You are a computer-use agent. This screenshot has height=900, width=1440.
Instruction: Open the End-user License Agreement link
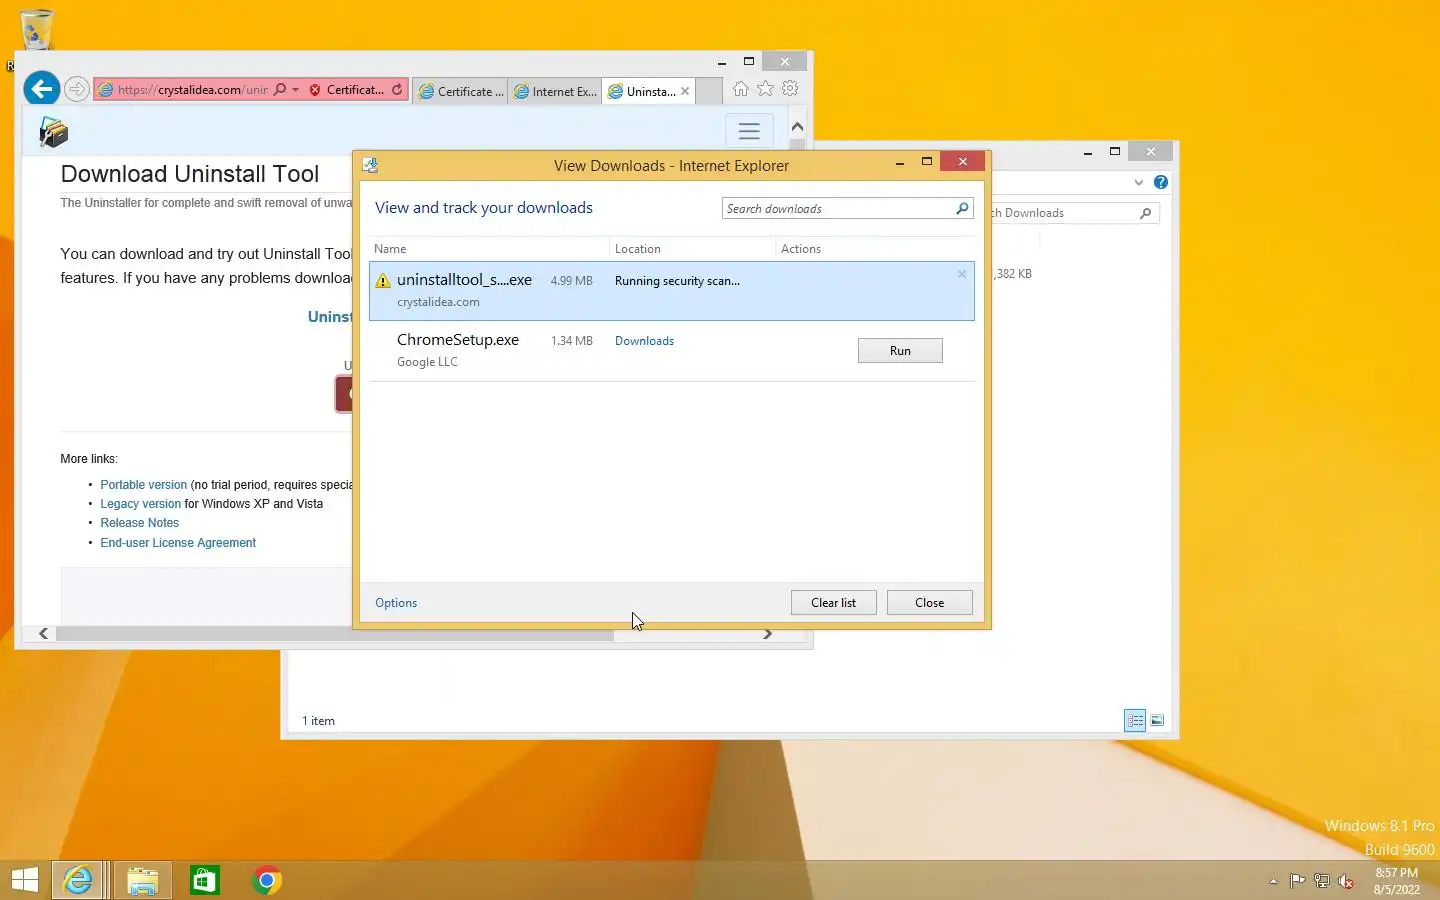pos(178,543)
